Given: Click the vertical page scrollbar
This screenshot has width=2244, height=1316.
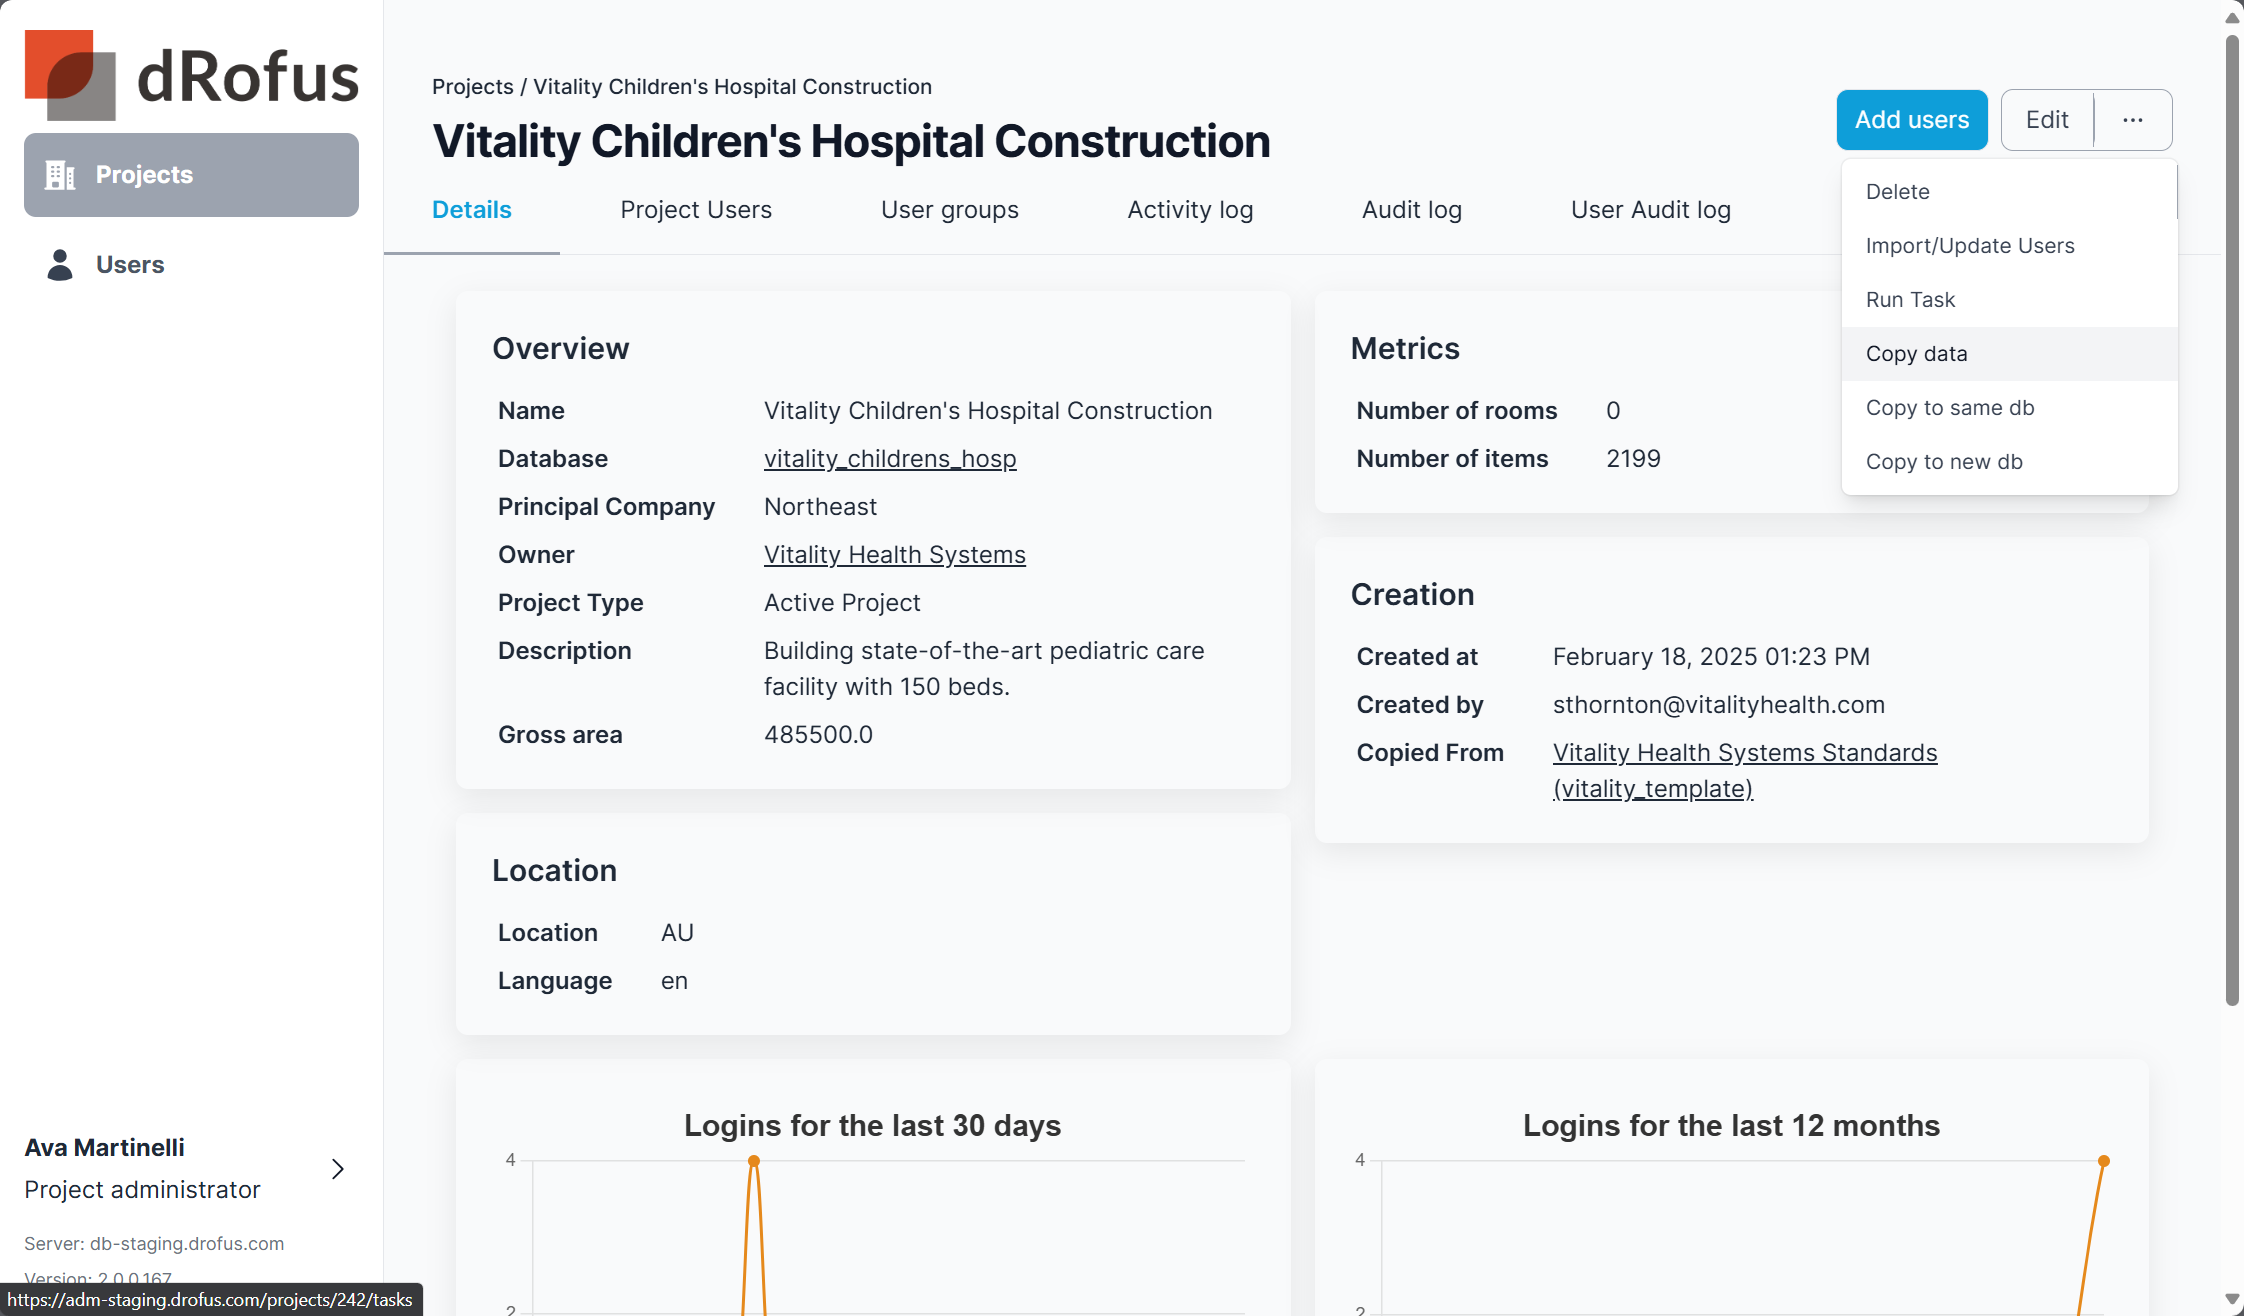Looking at the screenshot, I should [x=2232, y=520].
